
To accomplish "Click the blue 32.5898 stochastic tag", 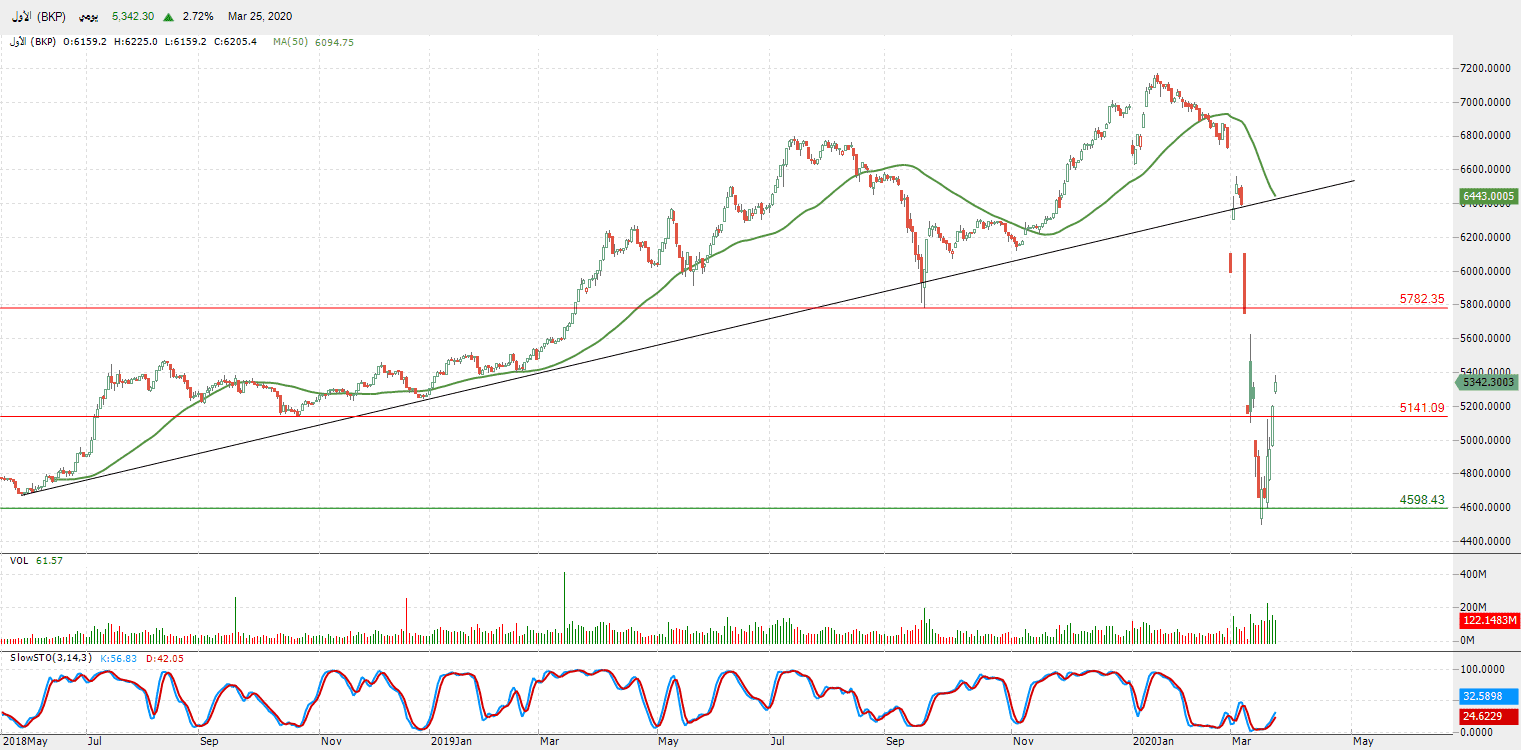I will click(x=1488, y=696).
